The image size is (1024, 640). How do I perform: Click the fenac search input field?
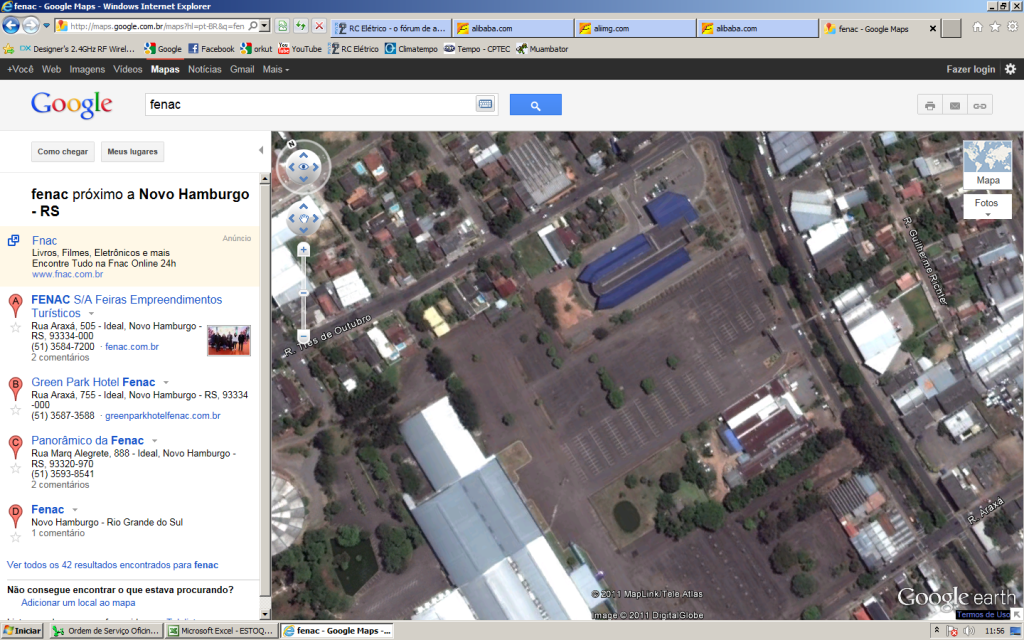click(311, 104)
